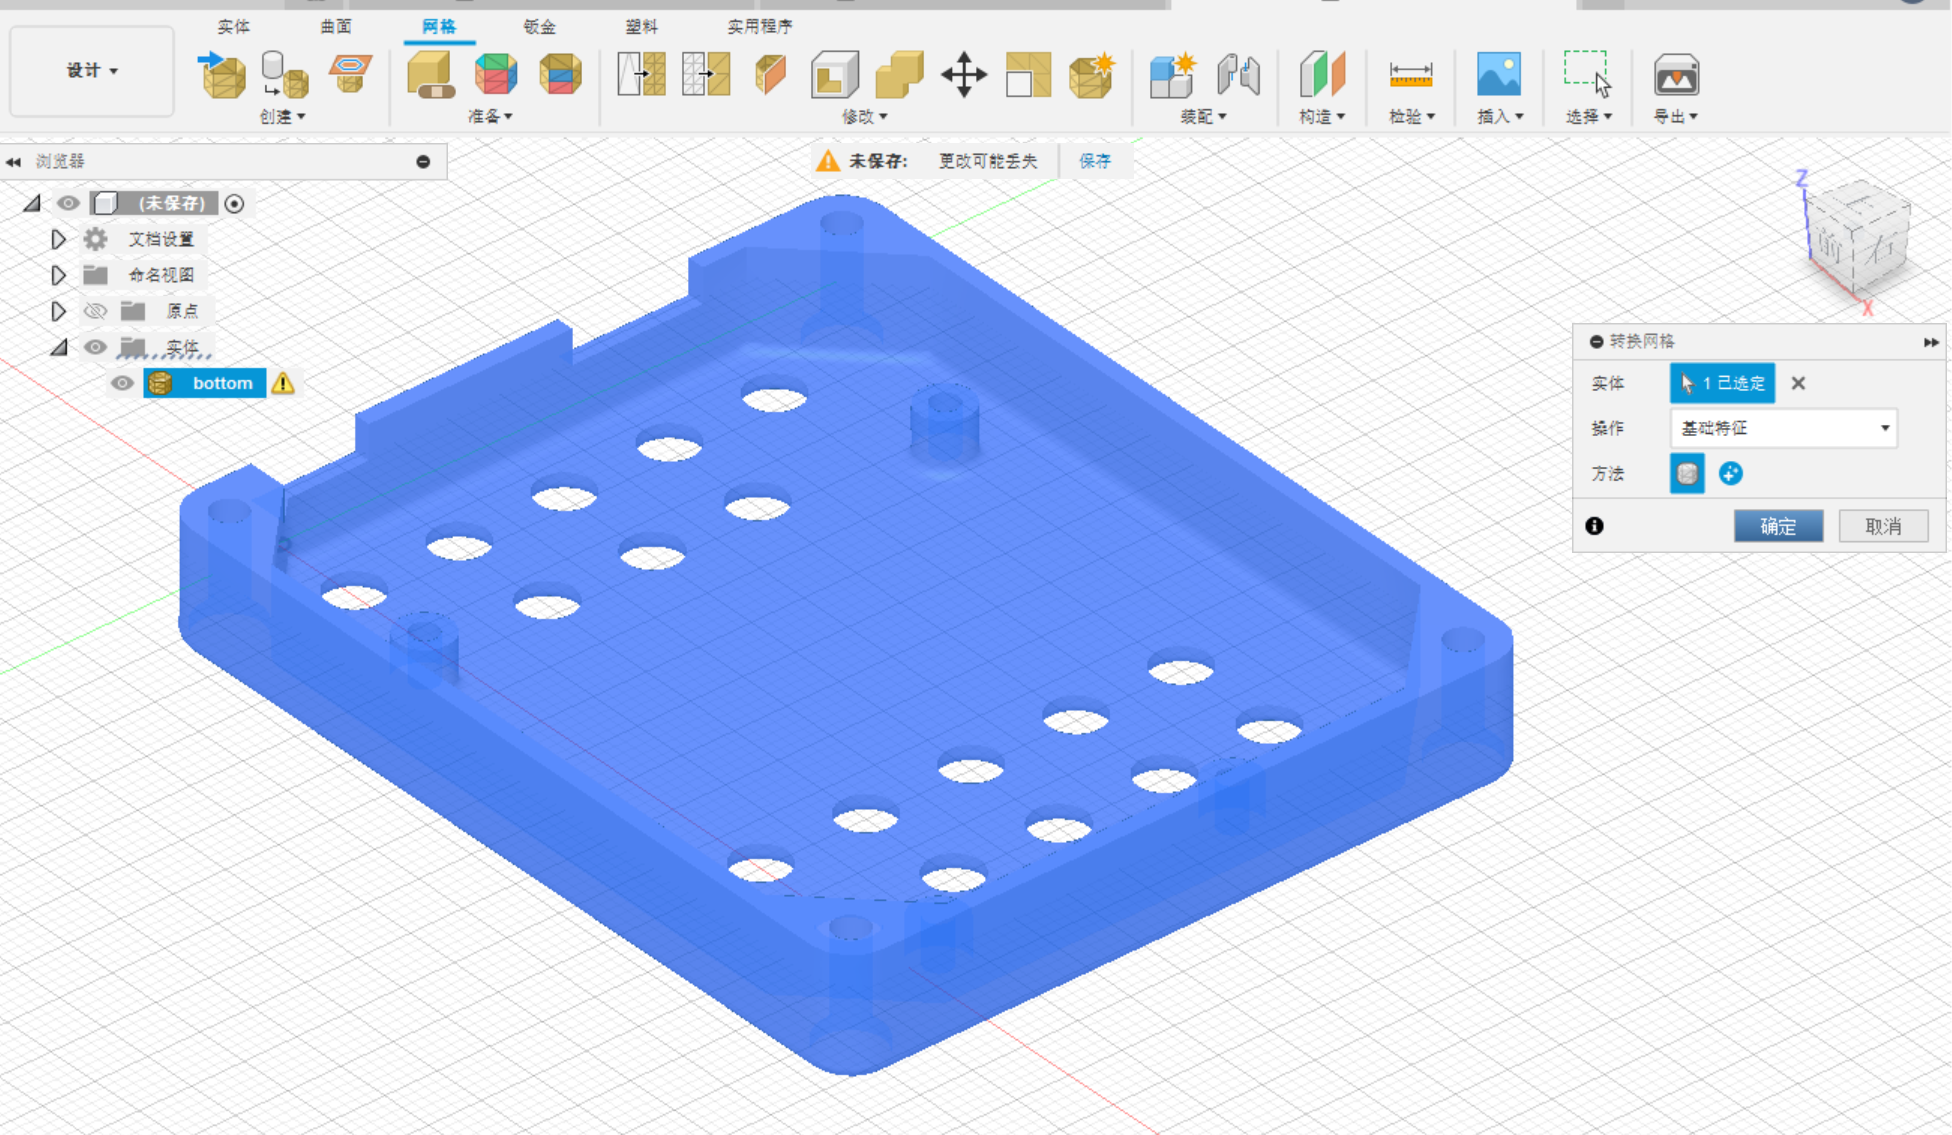
Task: Choose the Parametric method icon
Action: pos(1731,474)
